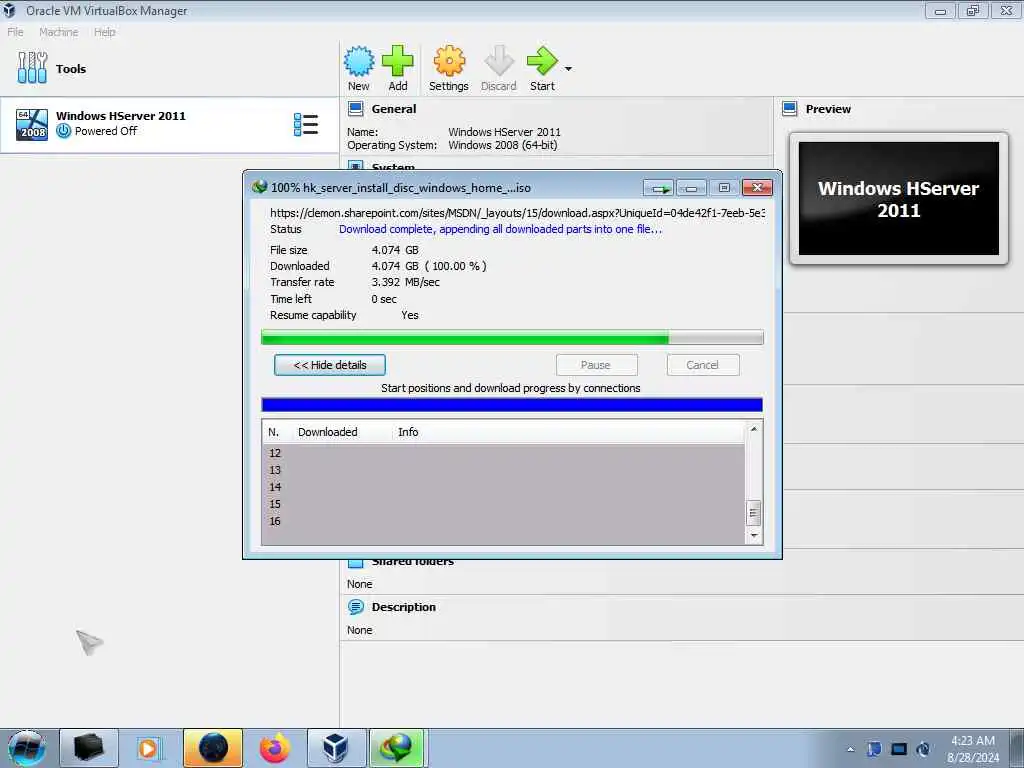1024x768 pixels.
Task: Select the Tools entry in sidebar
Action: [170, 69]
